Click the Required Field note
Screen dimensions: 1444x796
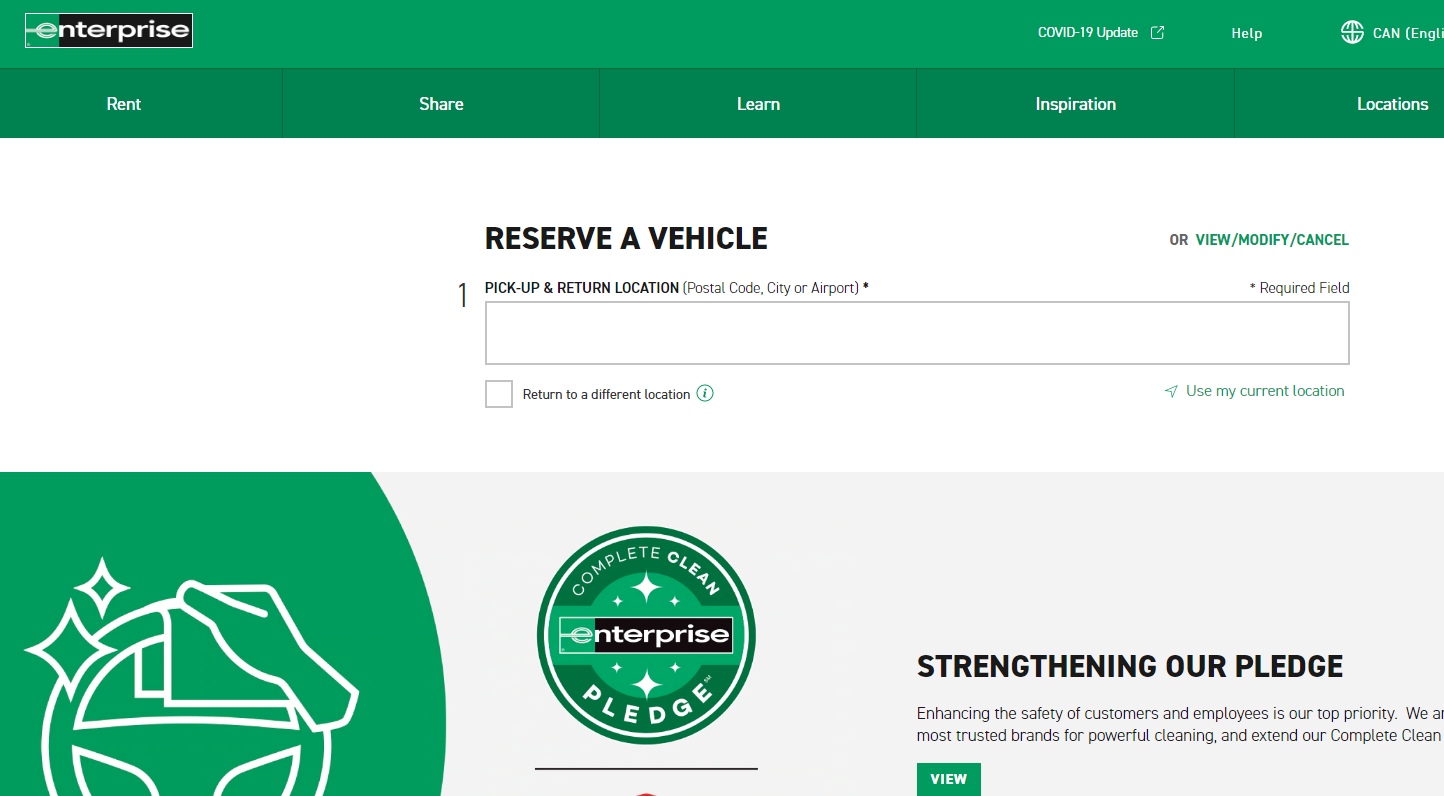click(1300, 288)
